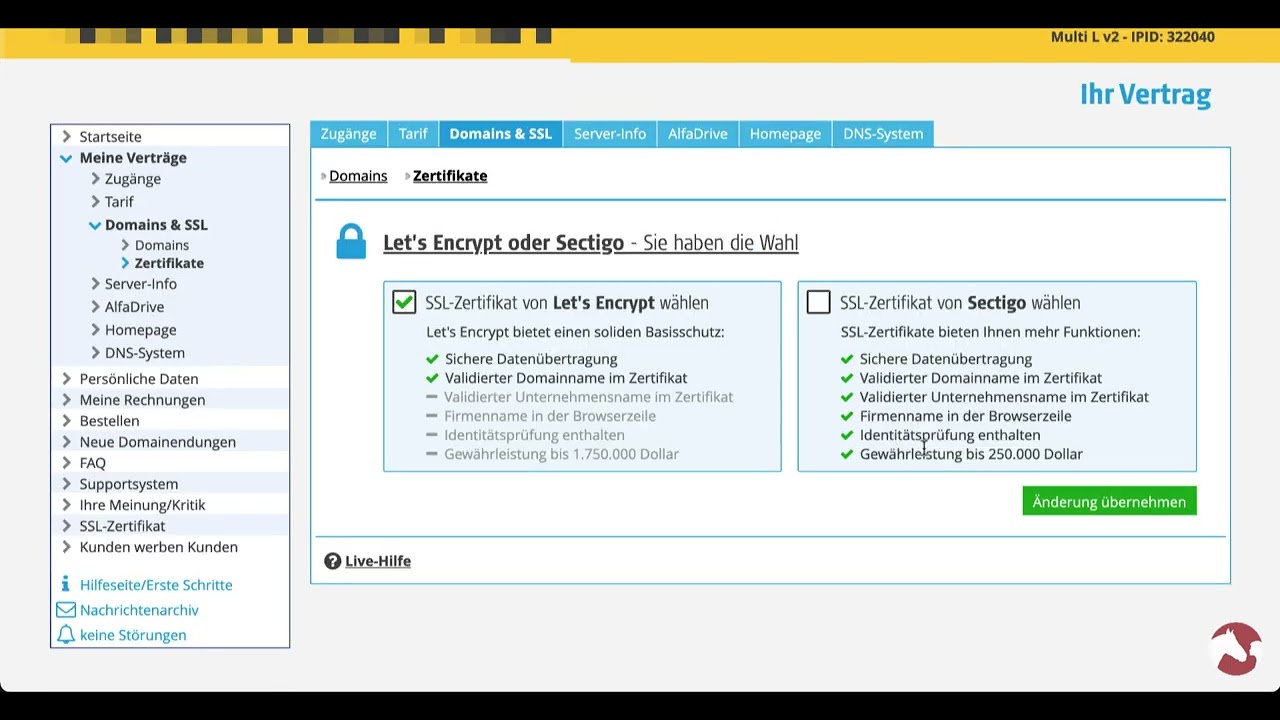
Task: Open Ihre Meinung/Kritik in the sidebar
Action: [142, 505]
